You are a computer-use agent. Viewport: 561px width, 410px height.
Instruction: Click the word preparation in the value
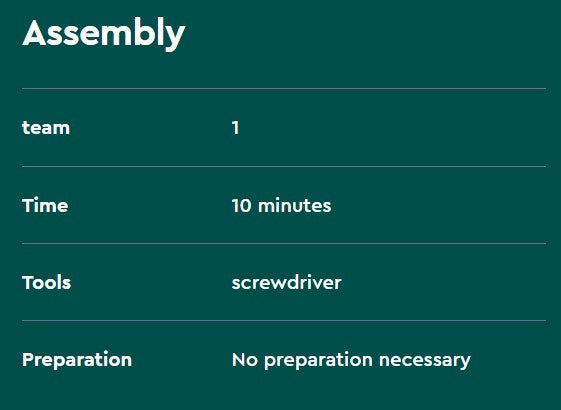tap(318, 361)
